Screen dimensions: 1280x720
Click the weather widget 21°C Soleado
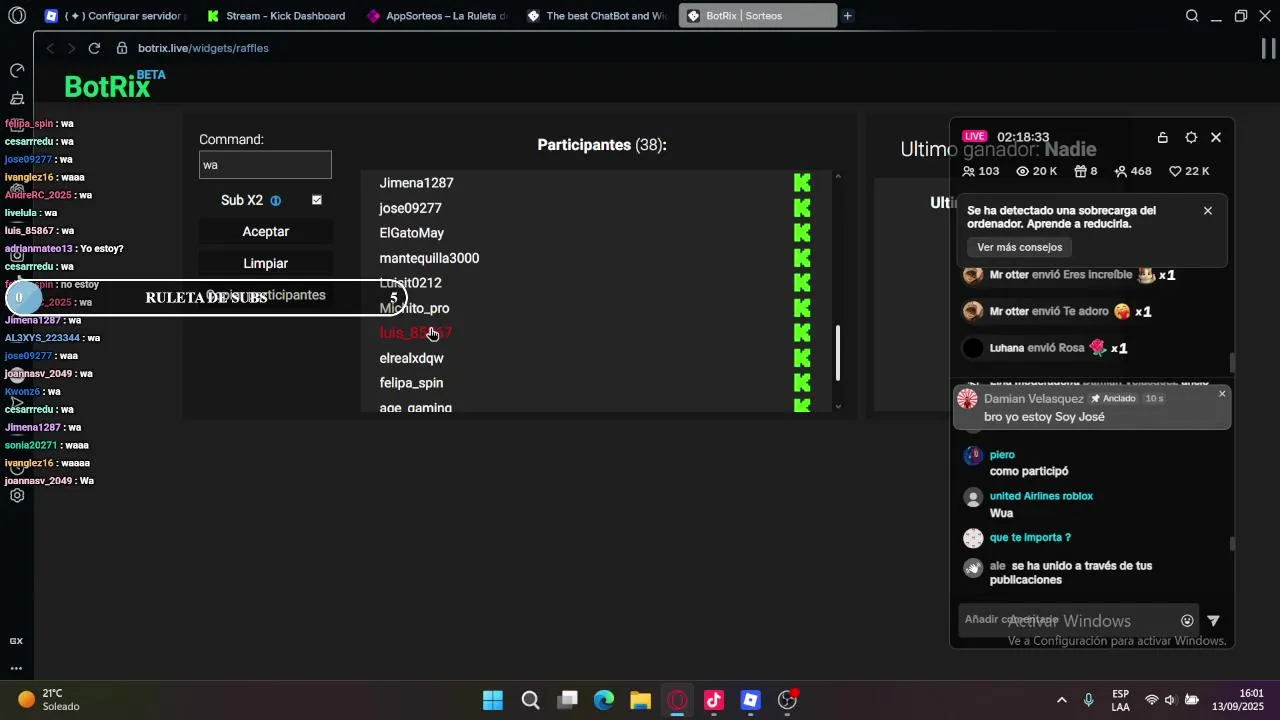tap(49, 700)
